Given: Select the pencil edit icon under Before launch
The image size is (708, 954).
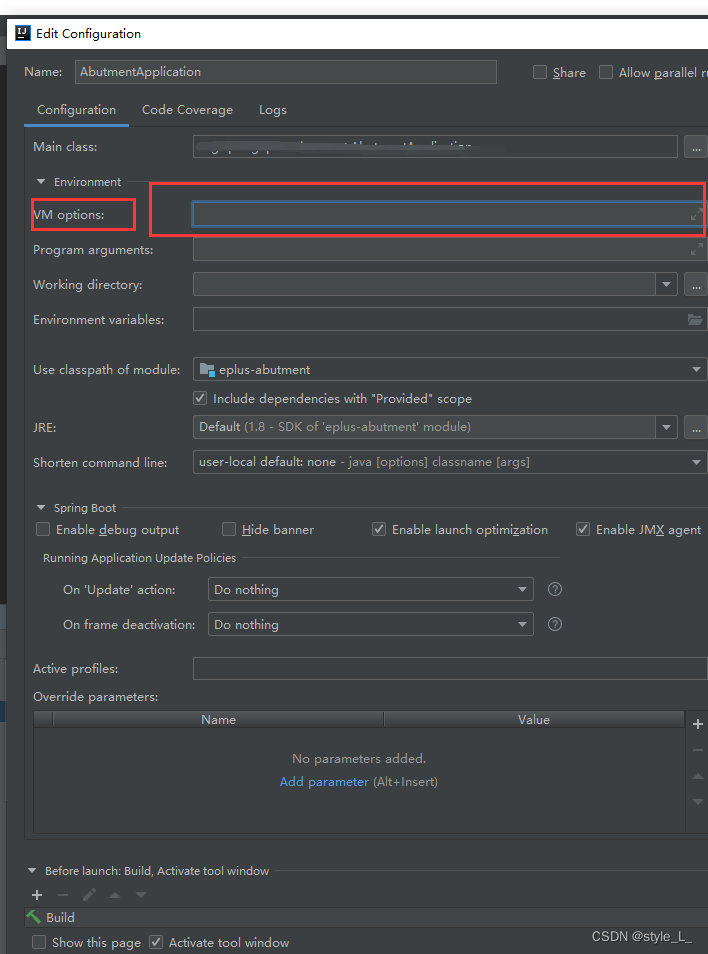Looking at the screenshot, I should click(88, 895).
